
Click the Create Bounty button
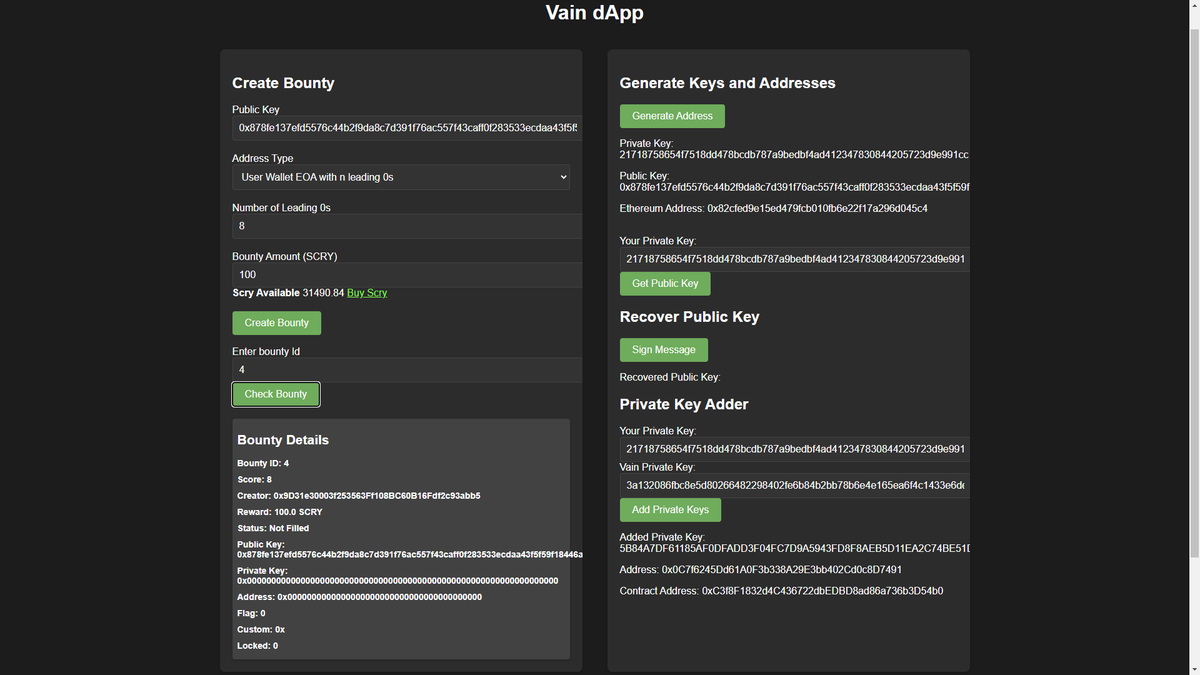point(277,323)
